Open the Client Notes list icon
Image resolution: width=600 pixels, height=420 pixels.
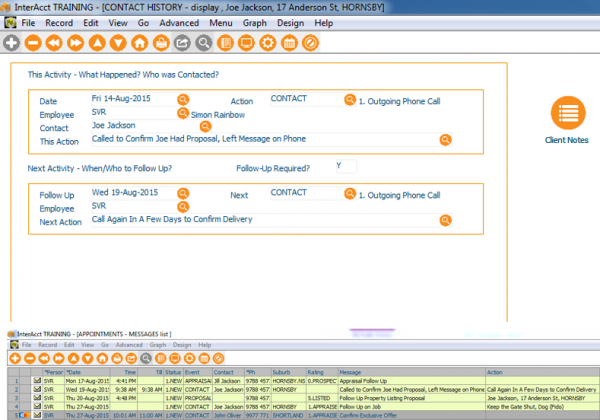tap(568, 113)
